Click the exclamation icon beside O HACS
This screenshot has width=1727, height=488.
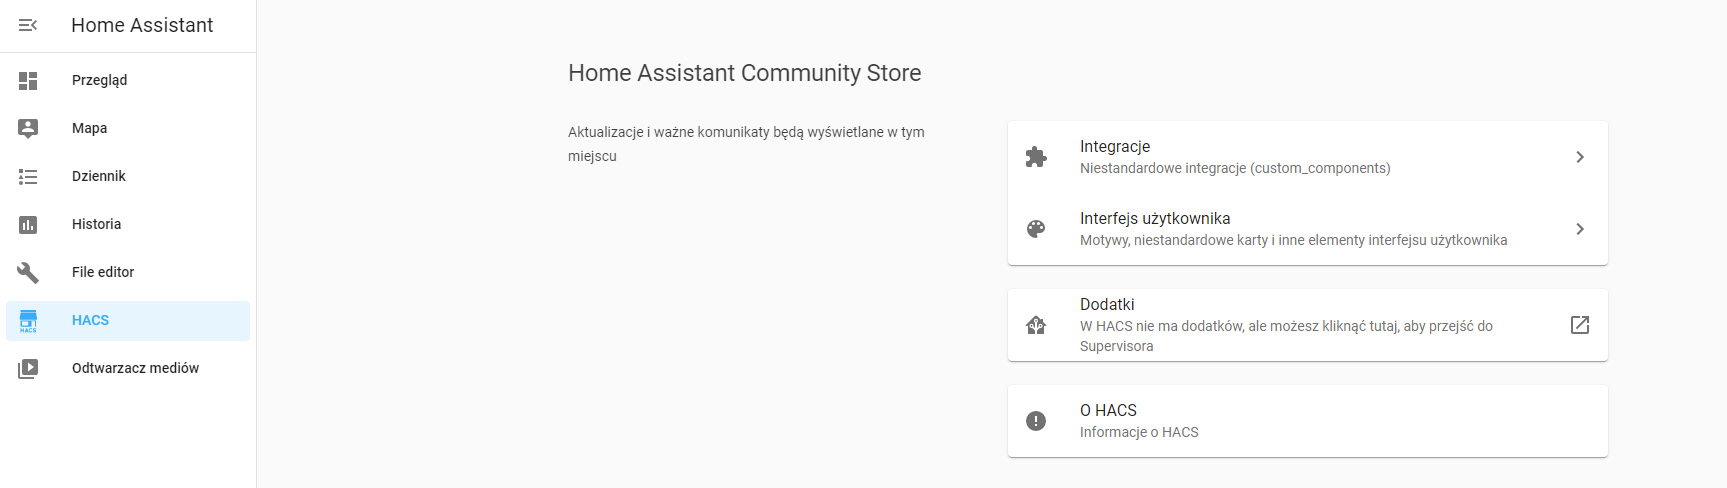point(1036,421)
